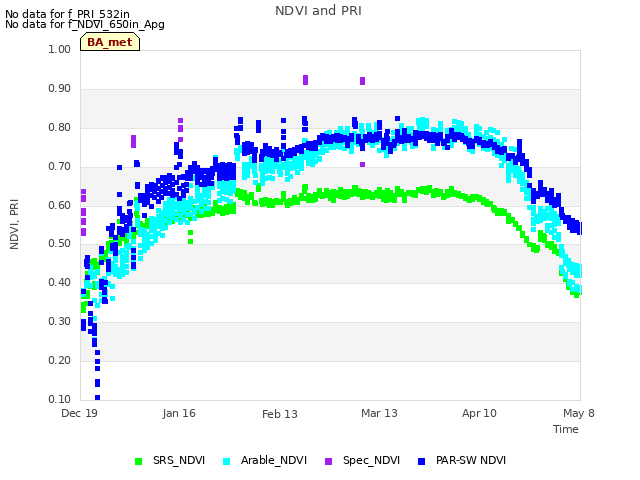Image resolution: width=640 pixels, height=480 pixels.
Task: Click the Apr 10 x-axis label
Action: click(479, 413)
